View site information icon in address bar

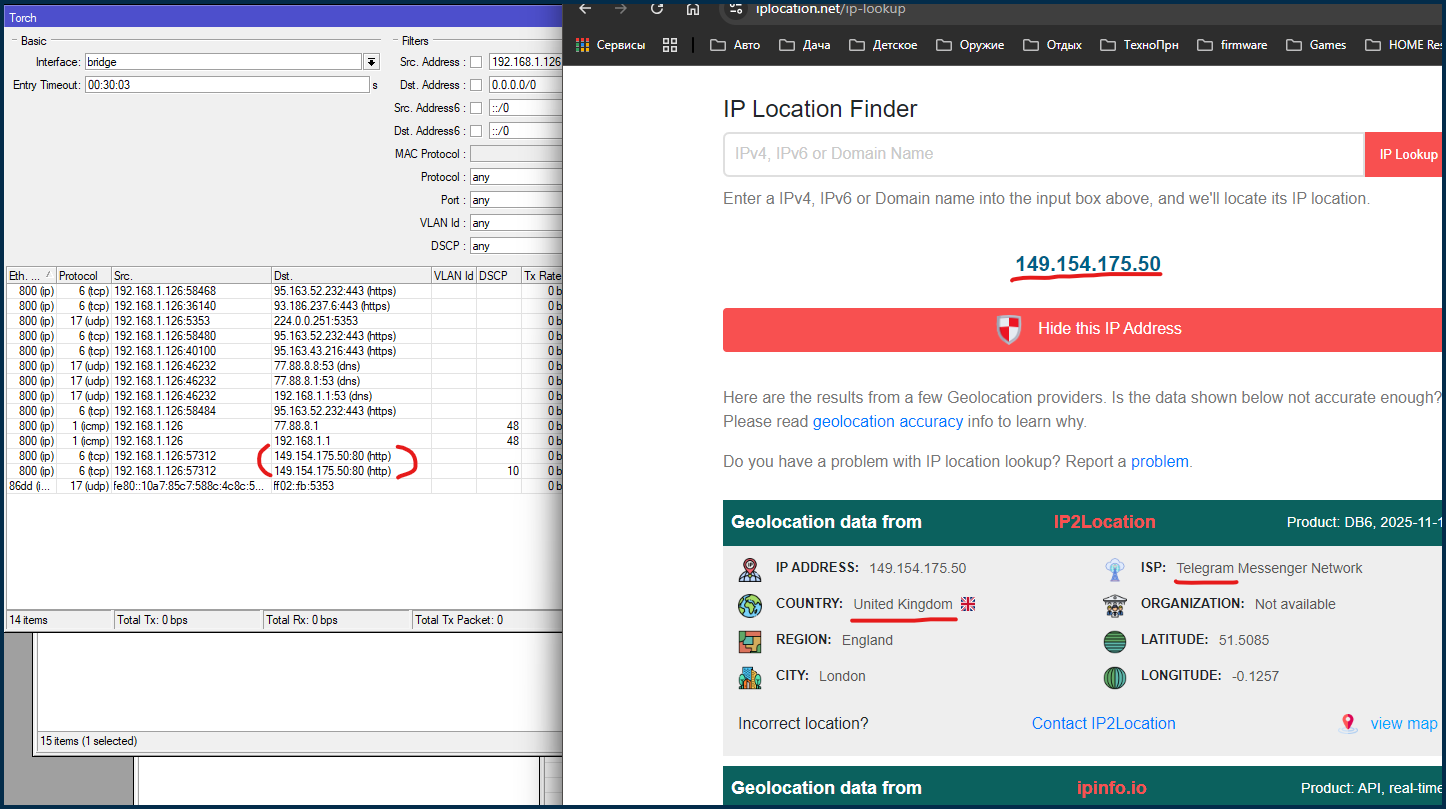tap(734, 8)
